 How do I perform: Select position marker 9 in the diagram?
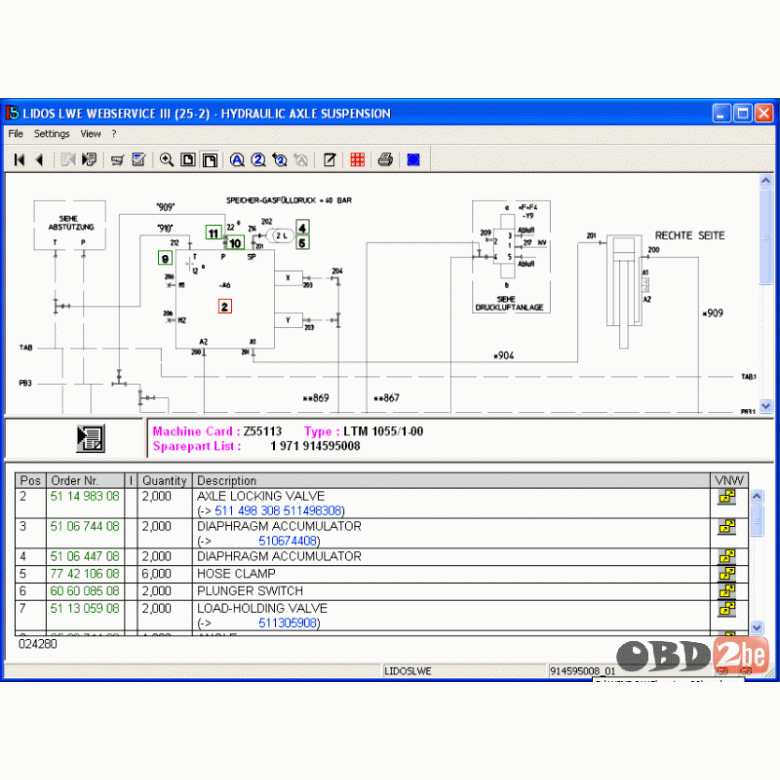pos(165,259)
